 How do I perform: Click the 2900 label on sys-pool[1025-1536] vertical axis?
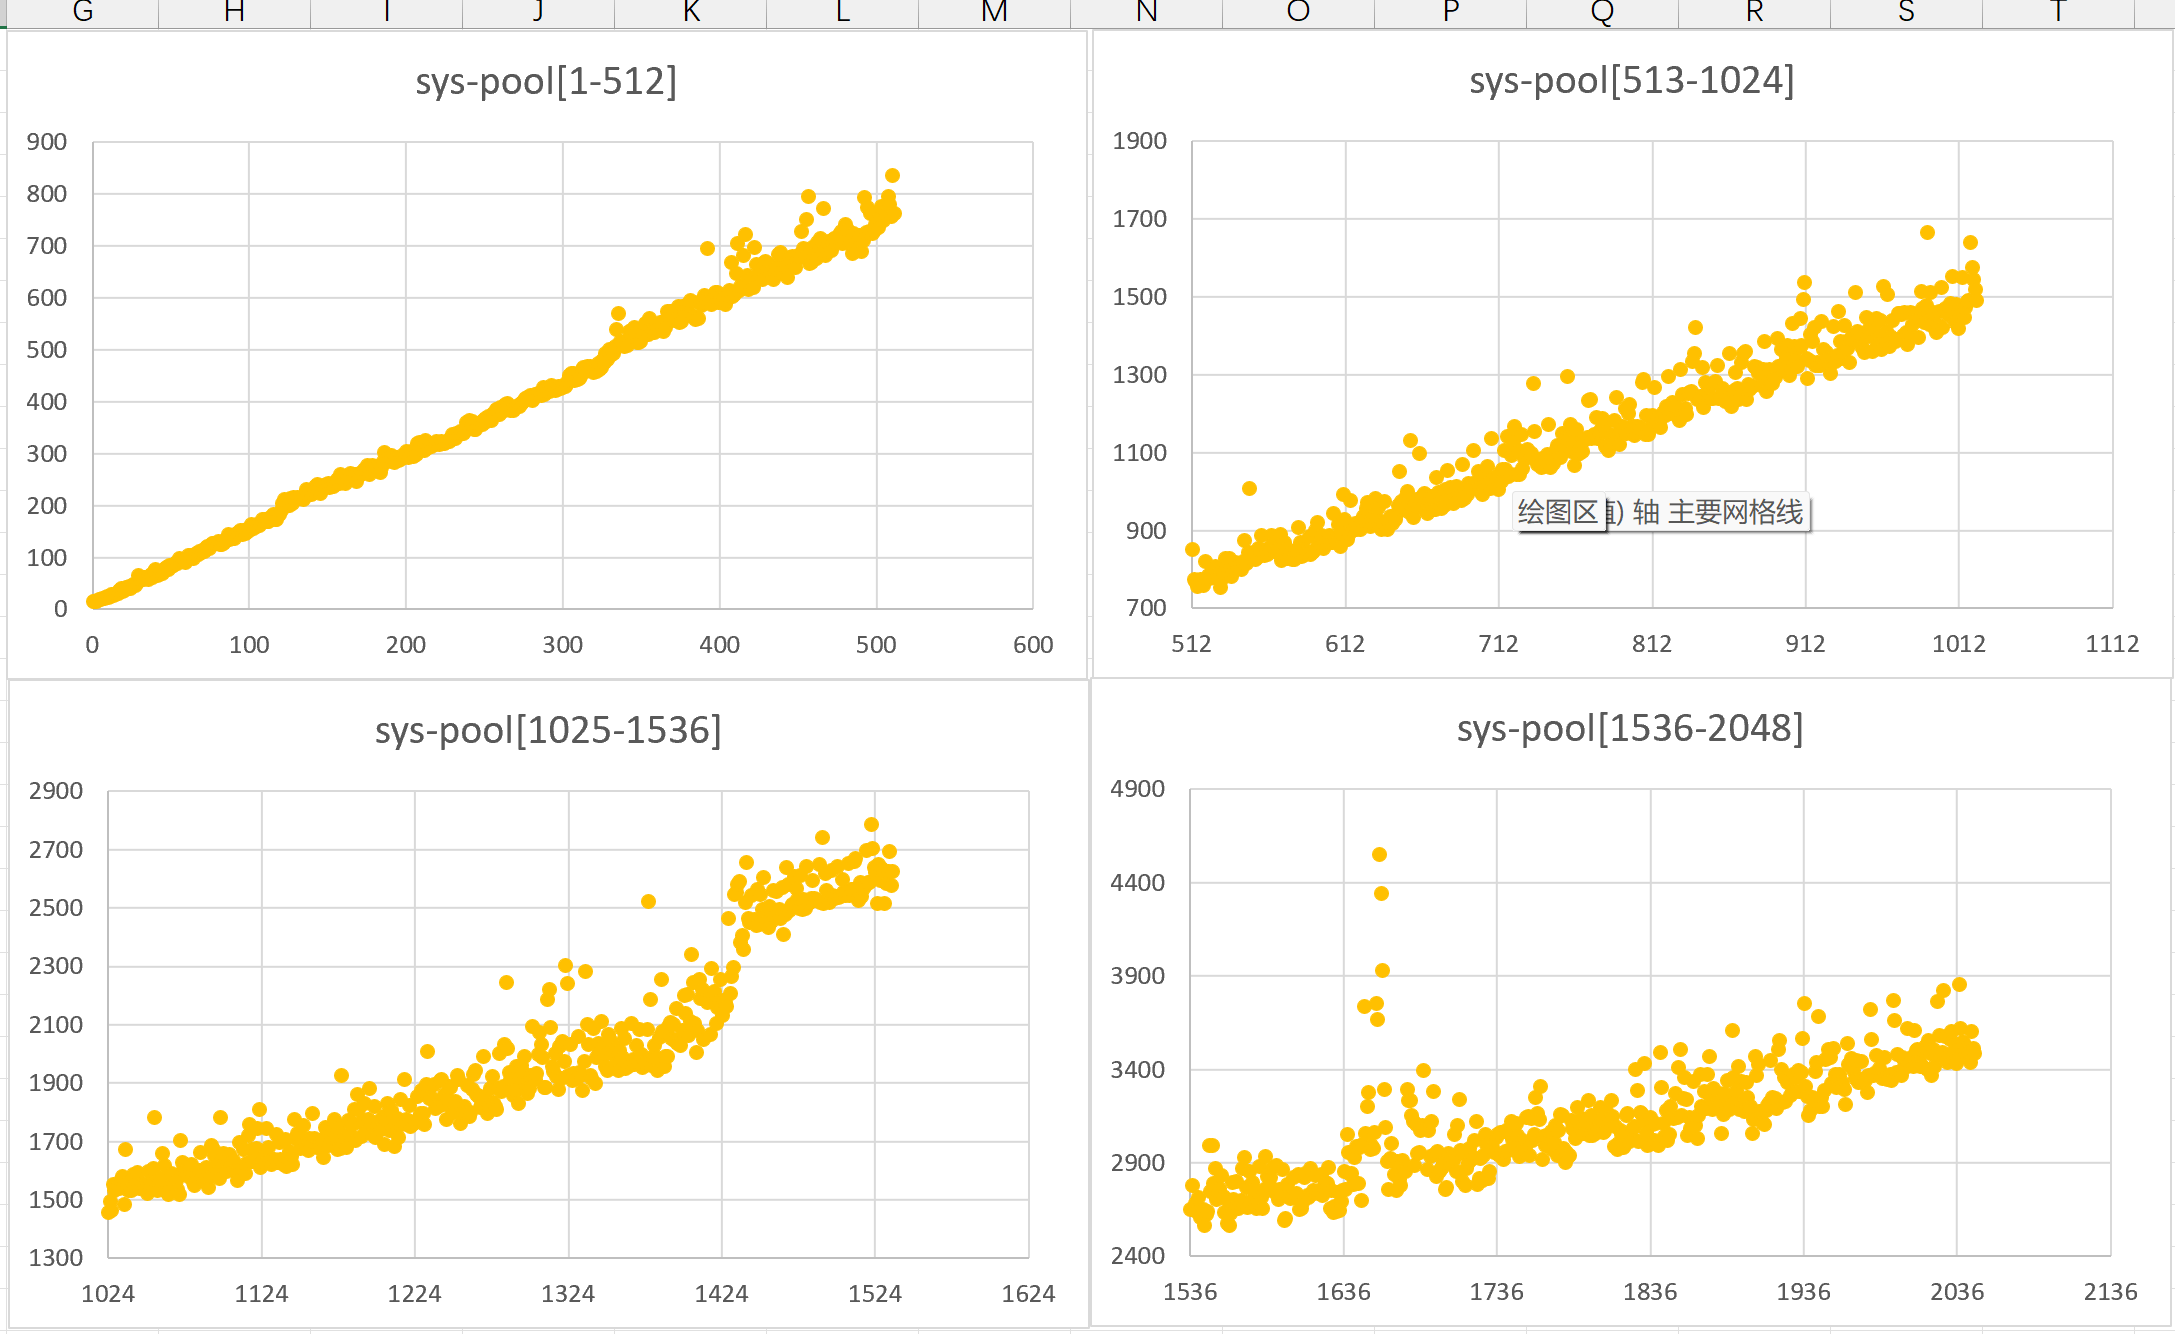[56, 791]
